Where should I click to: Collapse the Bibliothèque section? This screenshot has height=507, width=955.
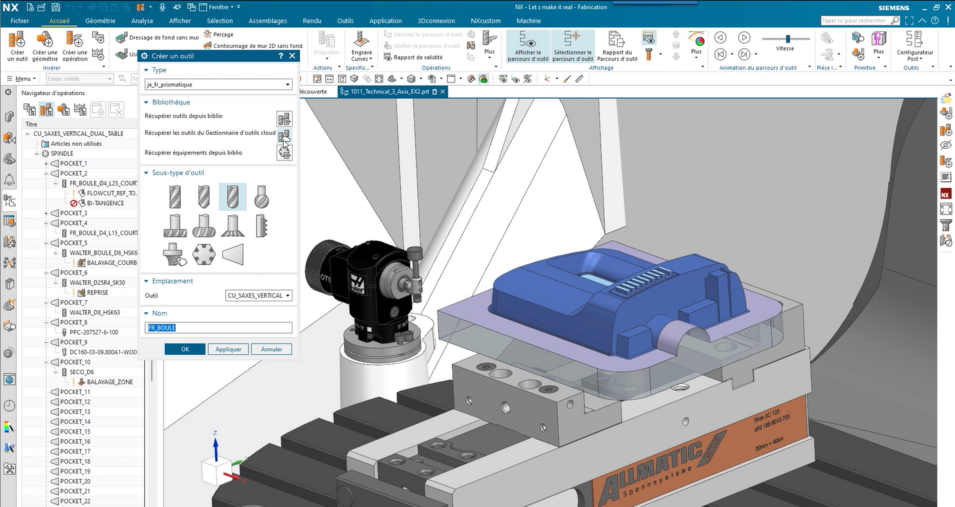click(146, 102)
